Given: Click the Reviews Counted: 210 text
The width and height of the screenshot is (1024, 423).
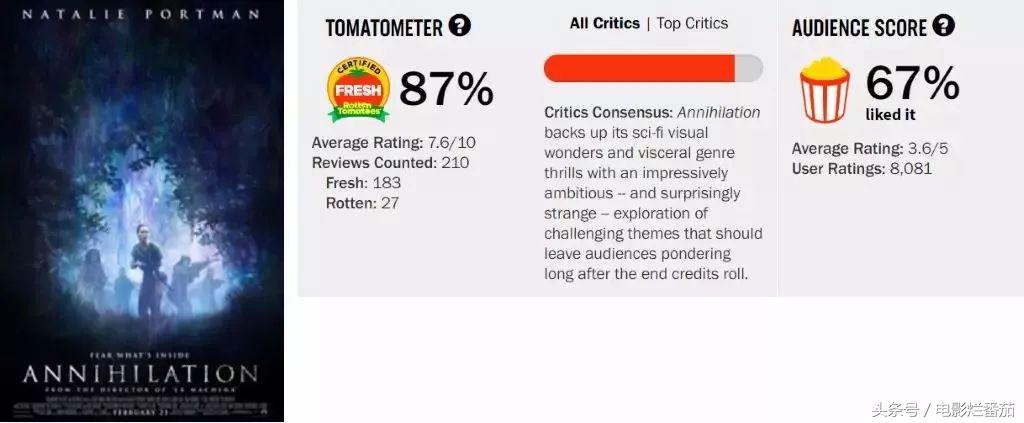Looking at the screenshot, I should (390, 162).
